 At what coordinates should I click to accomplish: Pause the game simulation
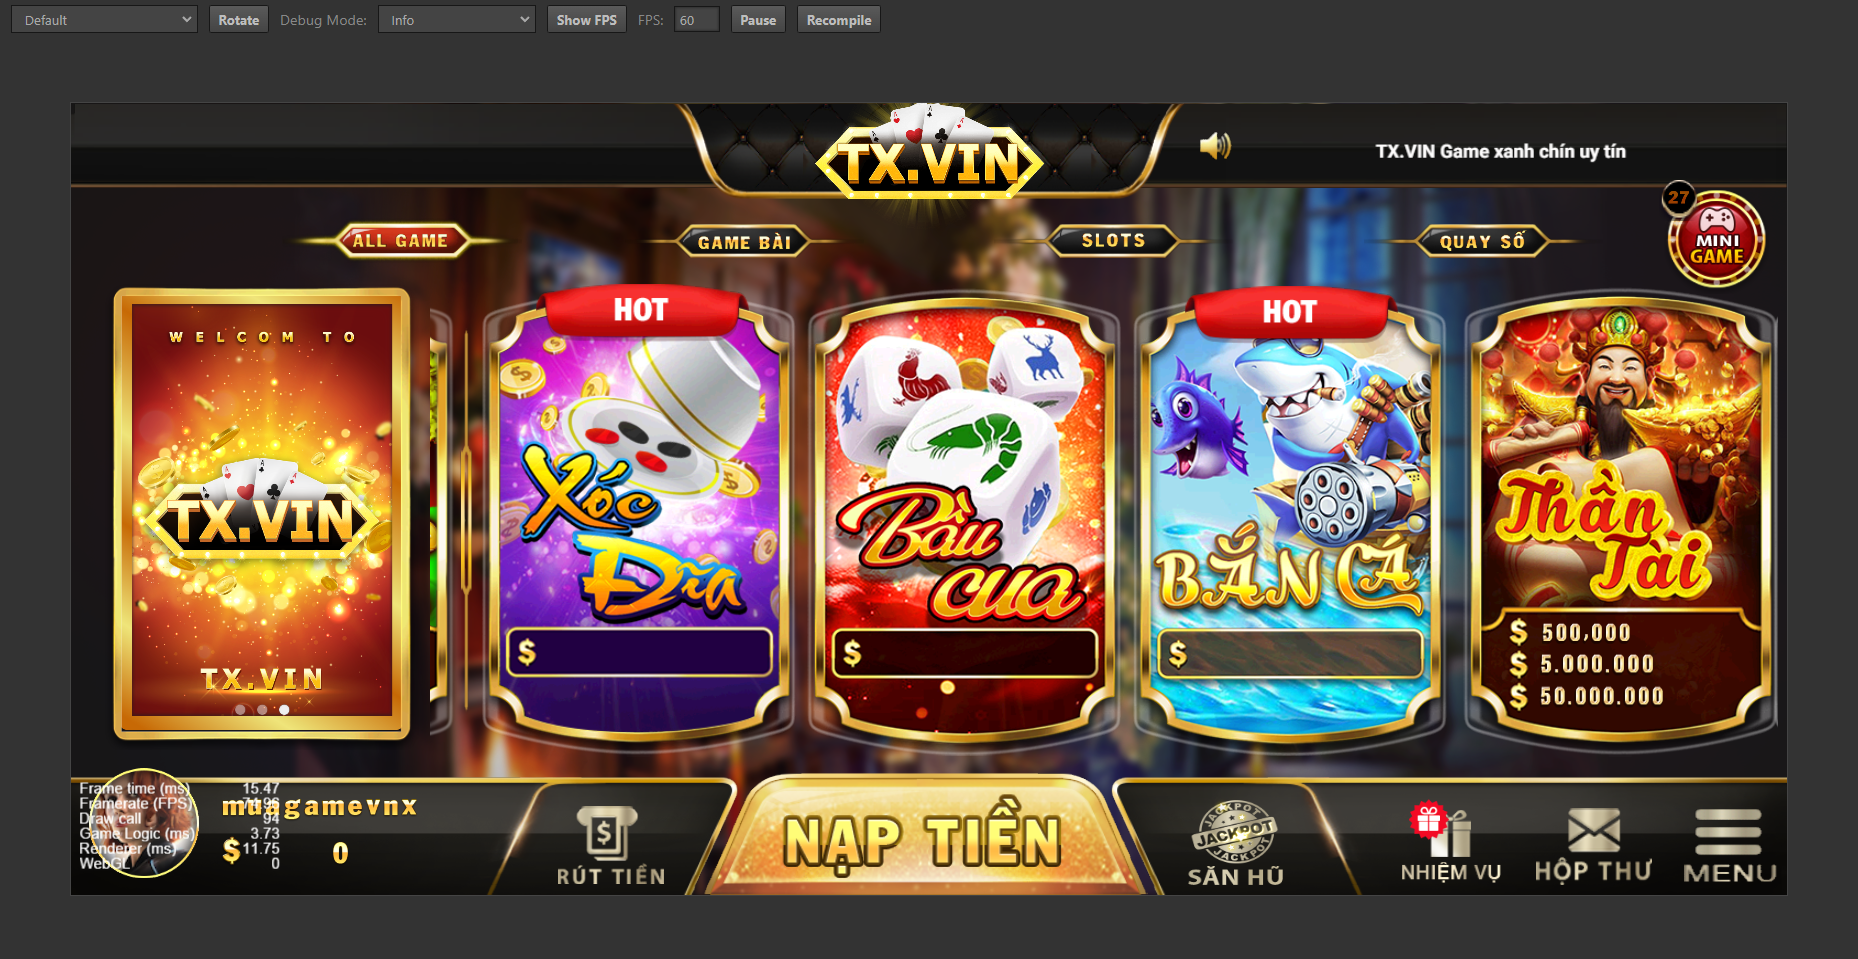pyautogui.click(x=758, y=20)
